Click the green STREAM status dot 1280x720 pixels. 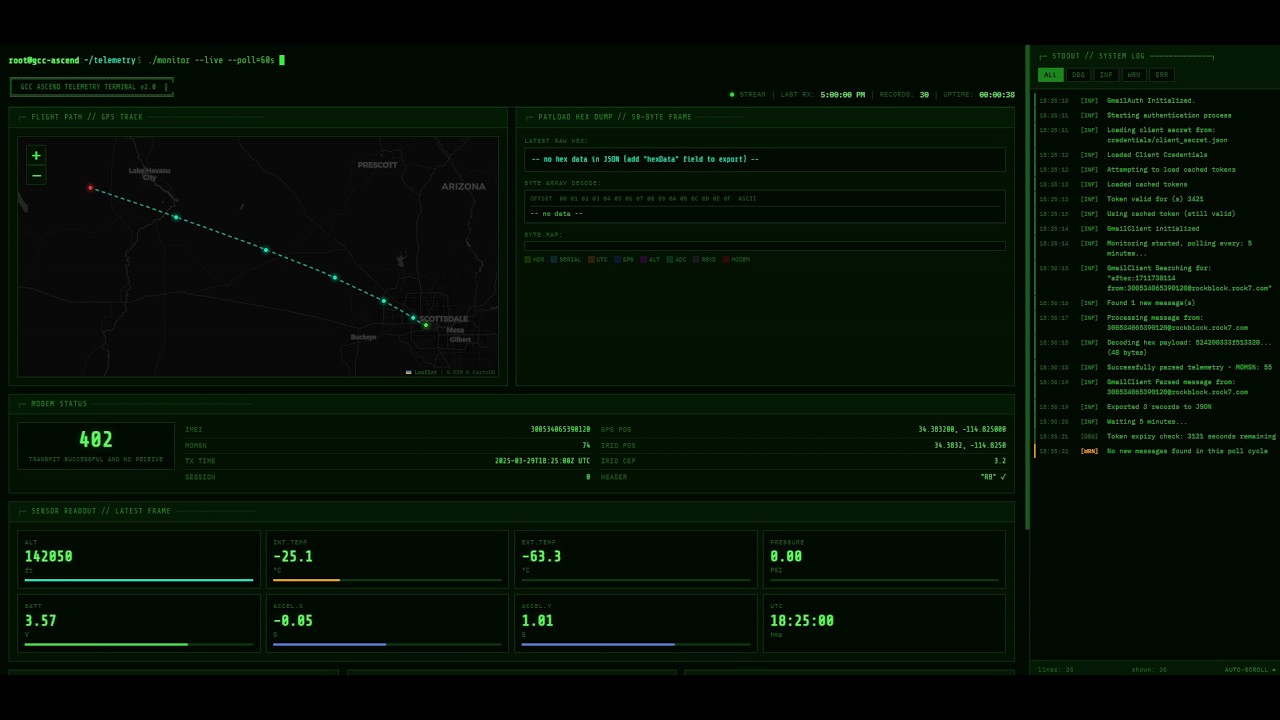click(x=732, y=95)
